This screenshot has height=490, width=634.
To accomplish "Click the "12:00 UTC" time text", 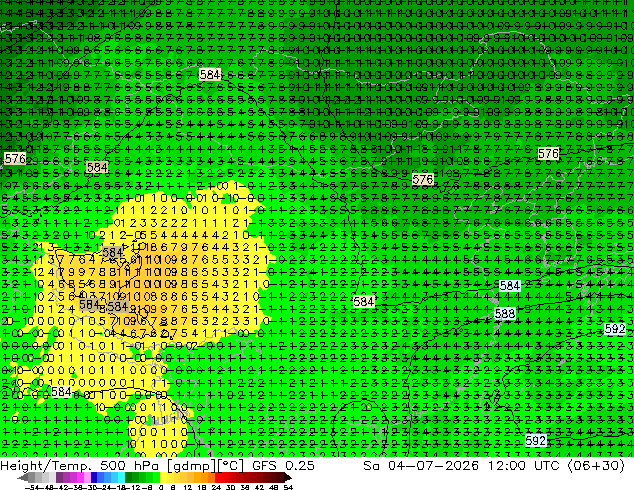I will point(523,466).
